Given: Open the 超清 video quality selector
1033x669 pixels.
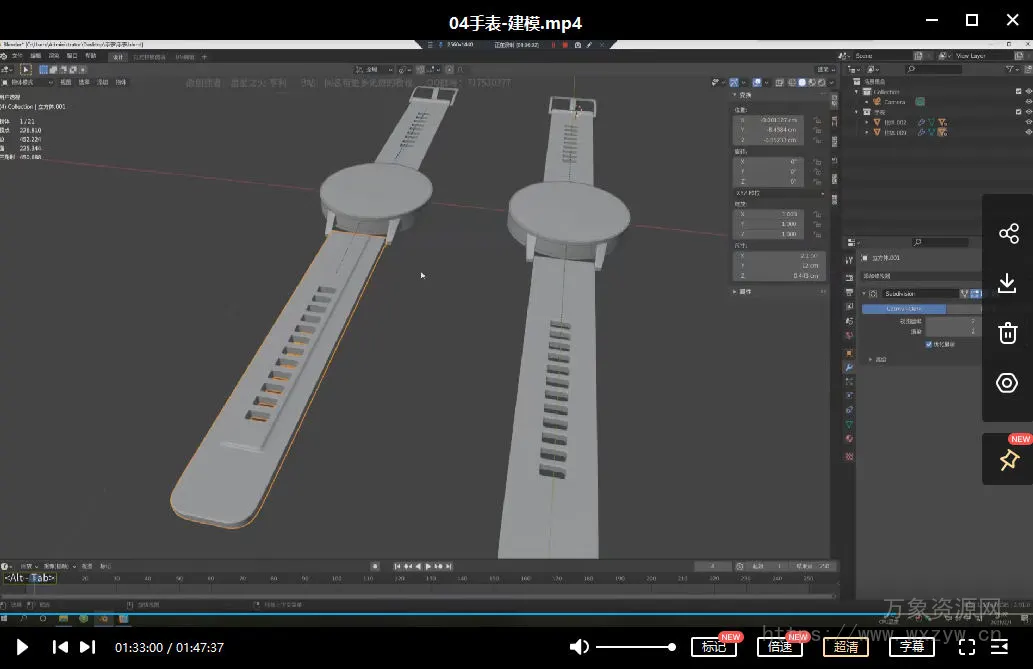Looking at the screenshot, I should (x=846, y=647).
